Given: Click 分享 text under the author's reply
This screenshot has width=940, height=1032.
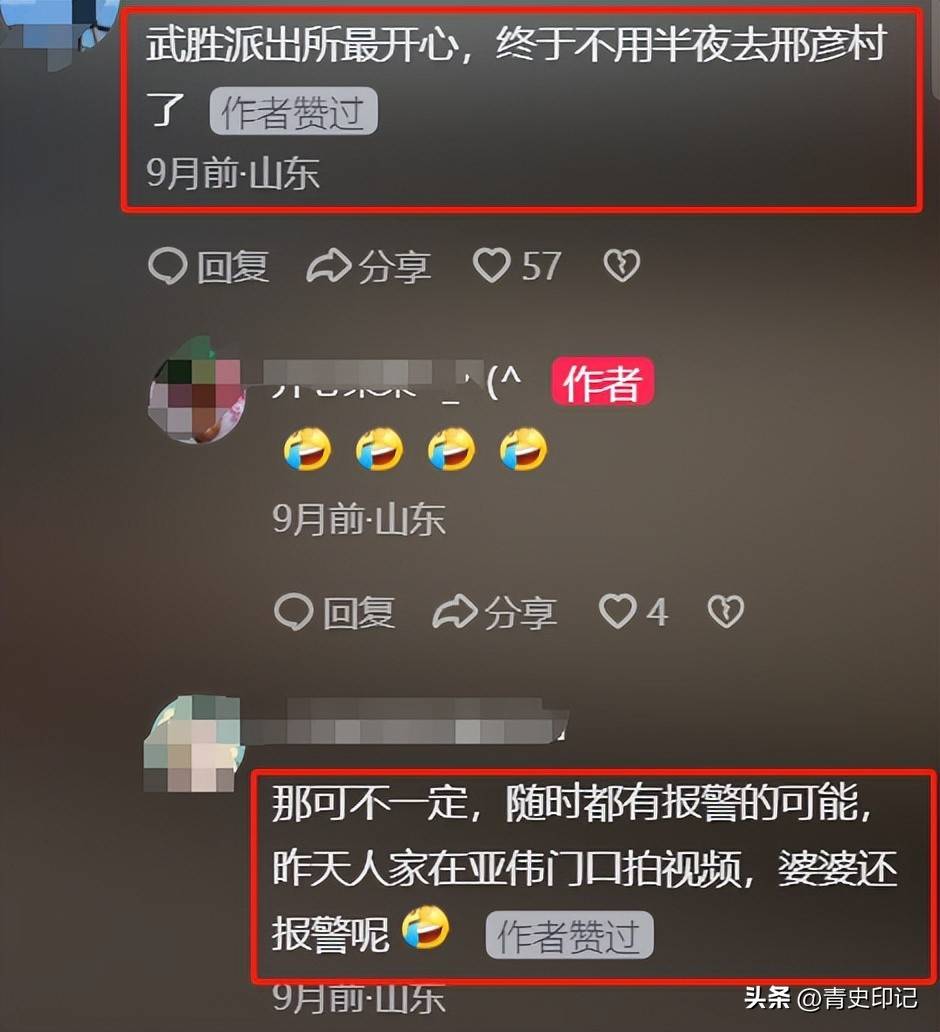Looking at the screenshot, I should 521,612.
